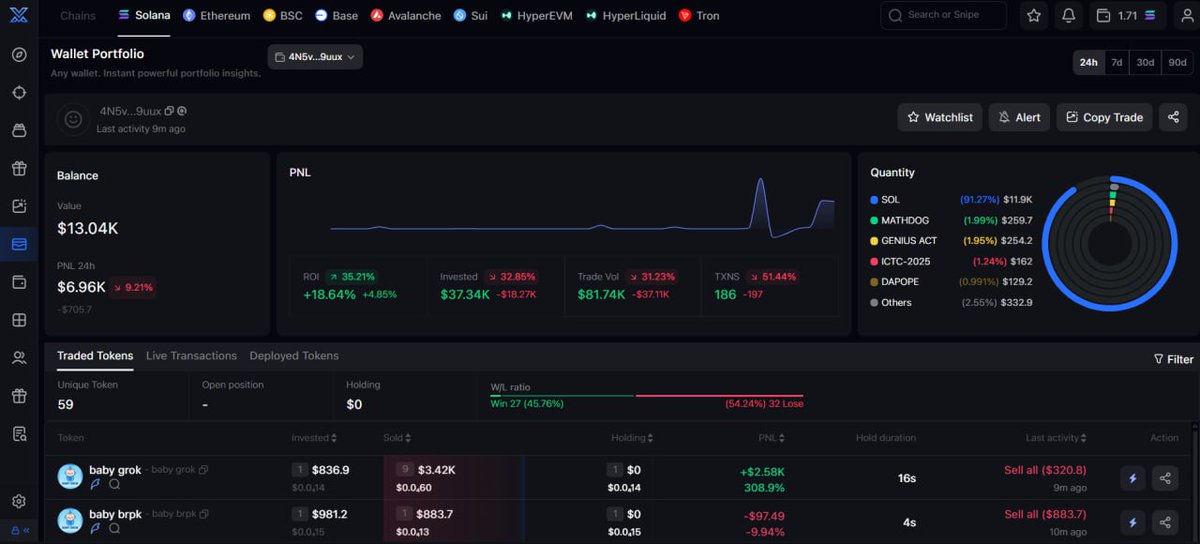Click the yellow GENIUS ACT legend dot

coord(874,241)
